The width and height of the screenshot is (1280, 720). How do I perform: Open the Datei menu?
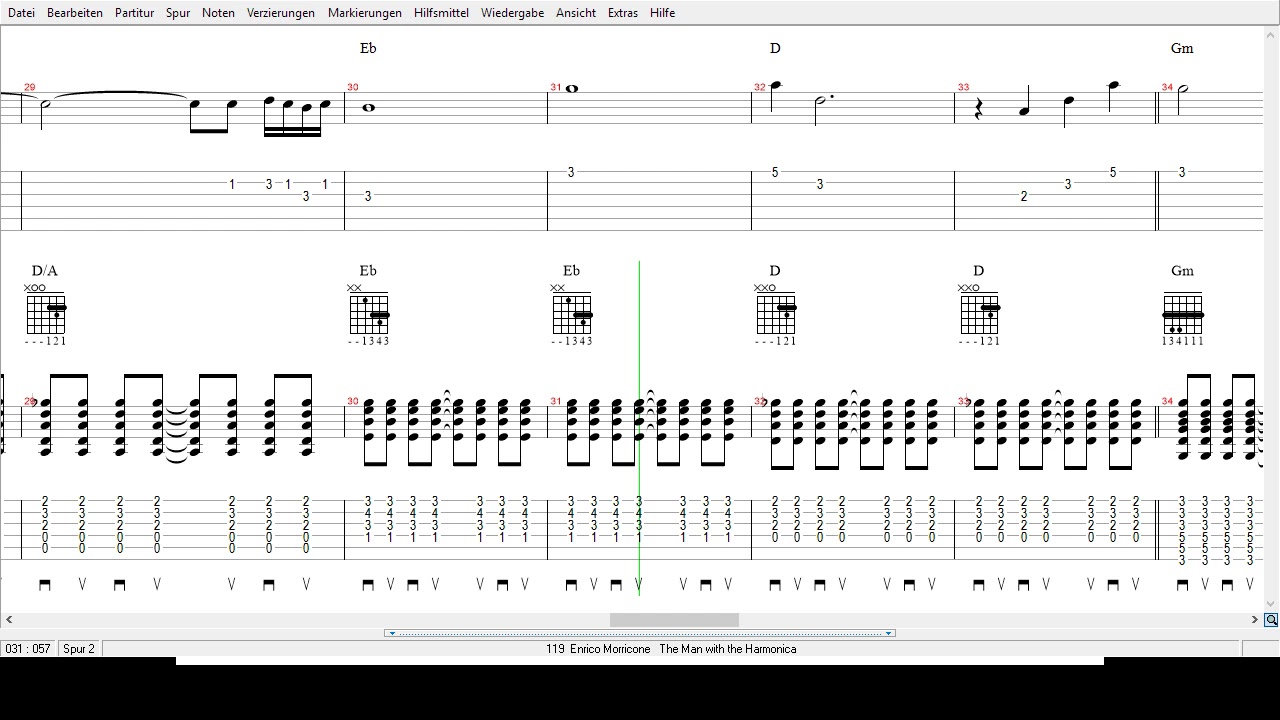[21, 13]
